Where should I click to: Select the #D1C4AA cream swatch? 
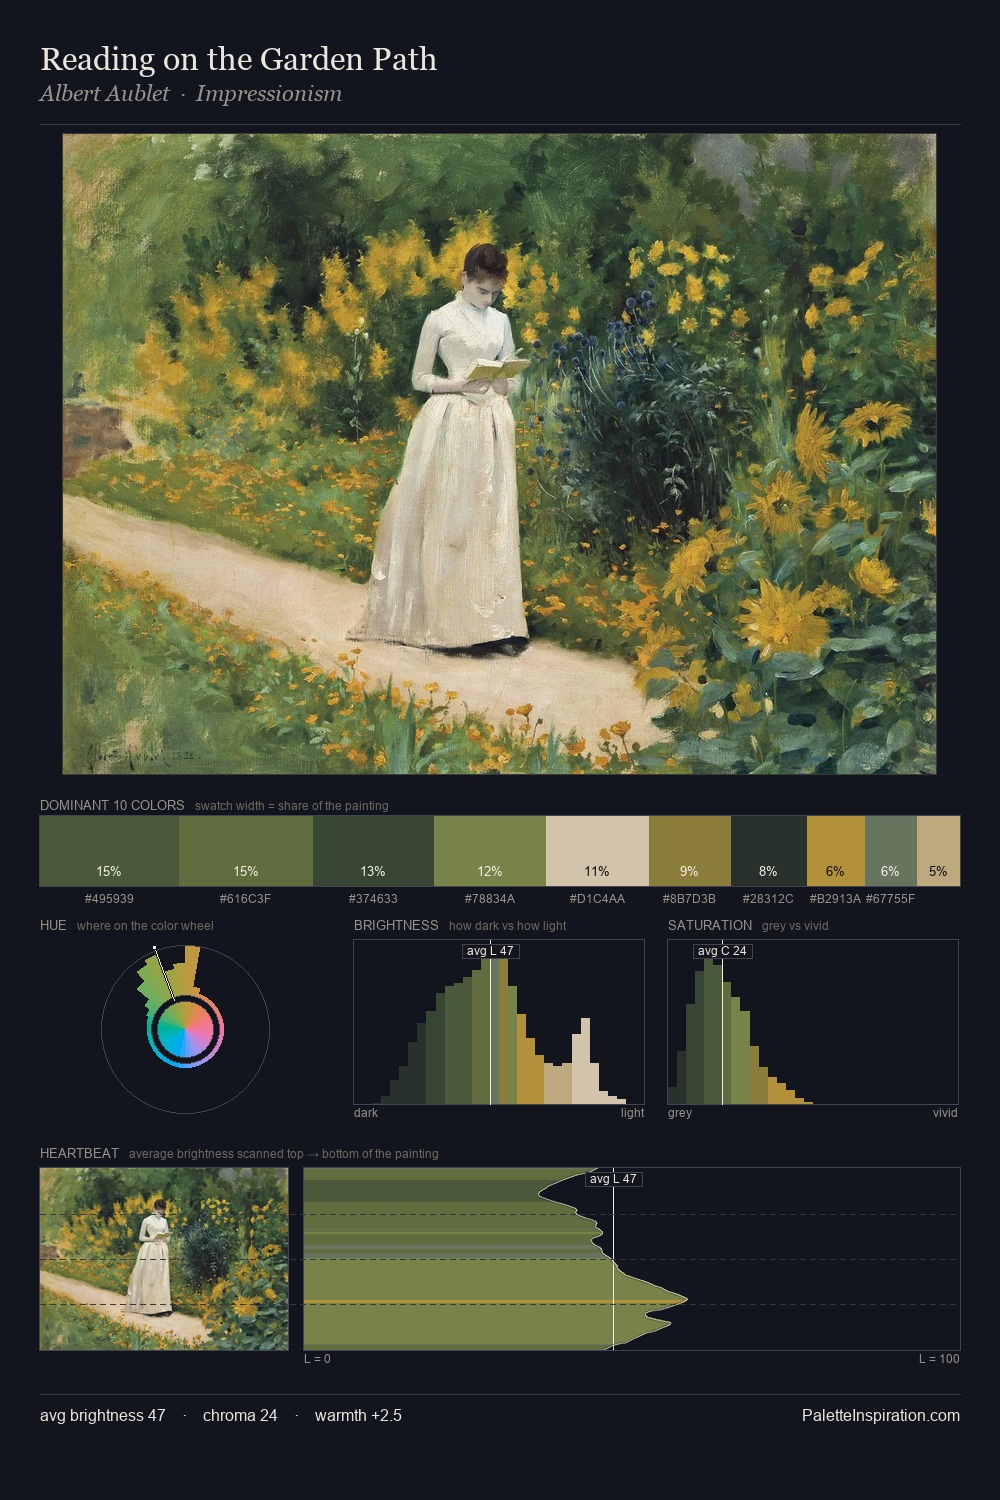[597, 851]
